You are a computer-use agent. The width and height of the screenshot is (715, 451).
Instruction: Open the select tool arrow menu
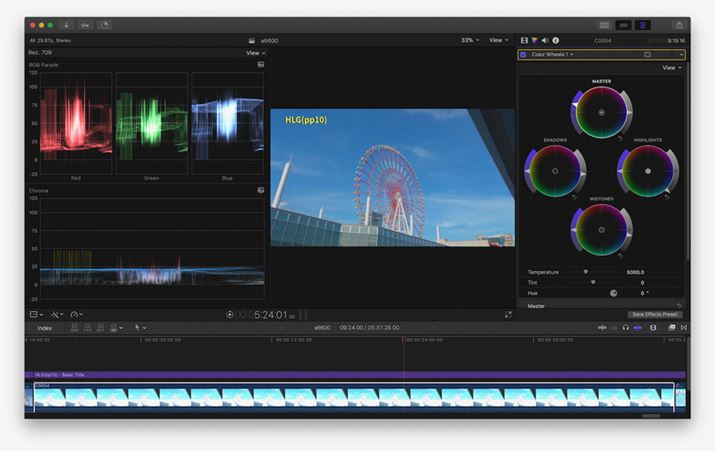(x=140, y=327)
